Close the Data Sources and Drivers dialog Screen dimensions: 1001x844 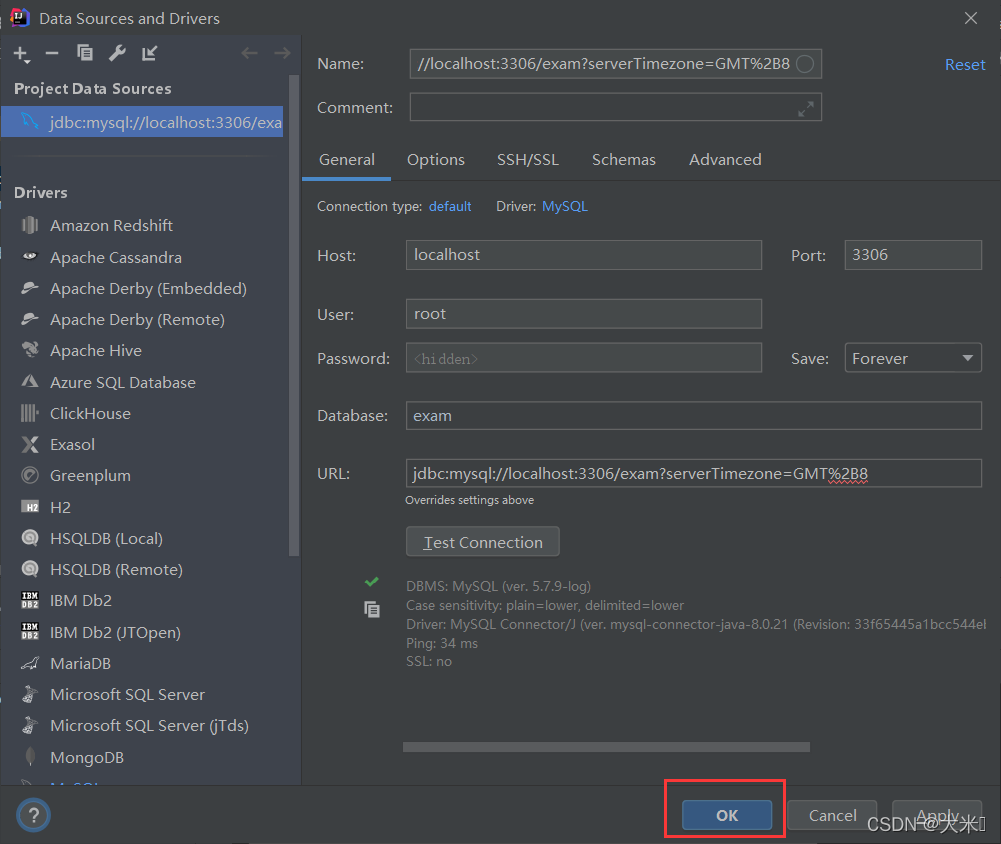(970, 19)
